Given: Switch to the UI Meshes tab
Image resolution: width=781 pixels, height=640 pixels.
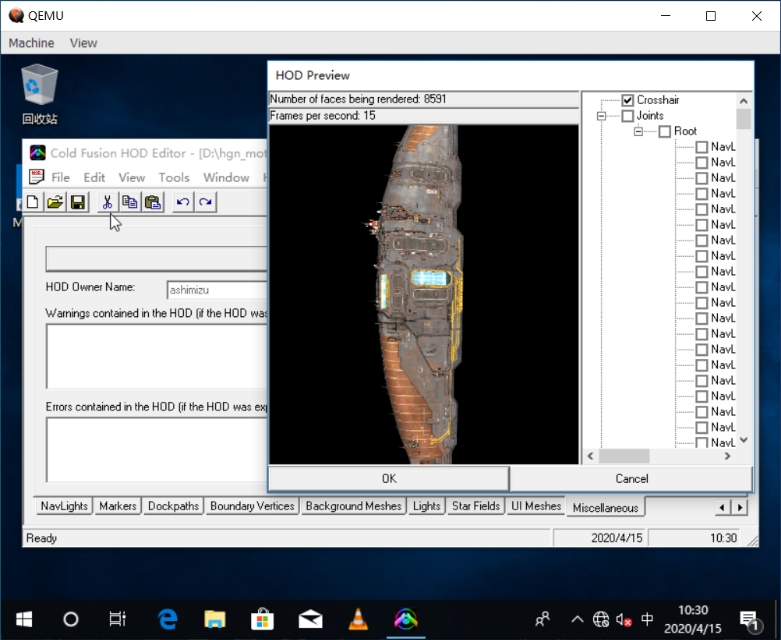Looking at the screenshot, I should click(x=536, y=506).
